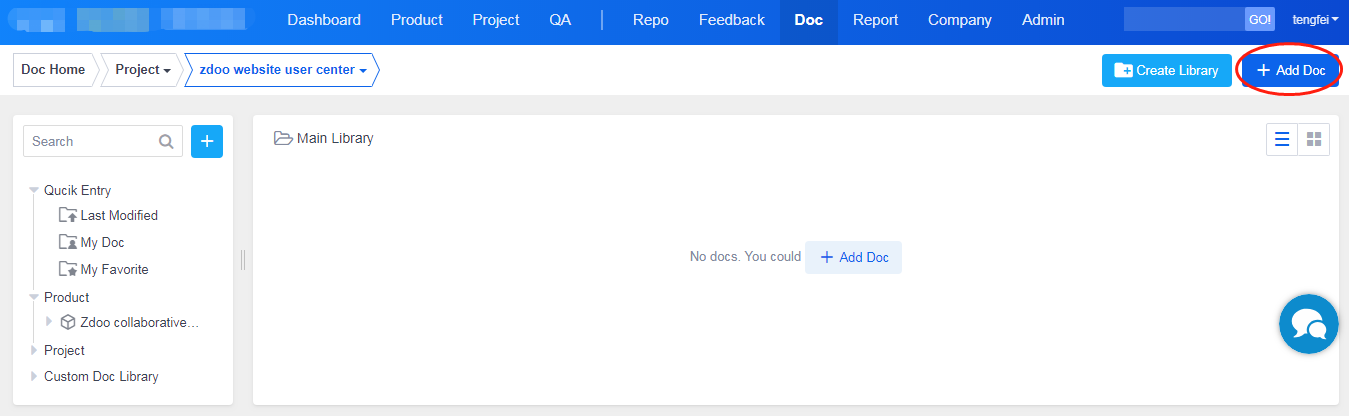This screenshot has height=416, width=1349.
Task: Switch to list view layout
Action: point(1282,140)
